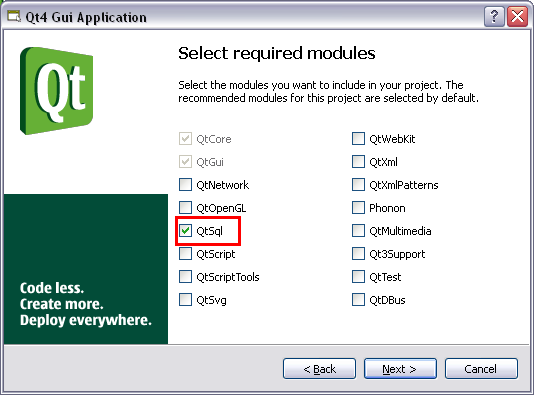Tick the Qt3Support option
534x395 pixels.
coord(358,254)
